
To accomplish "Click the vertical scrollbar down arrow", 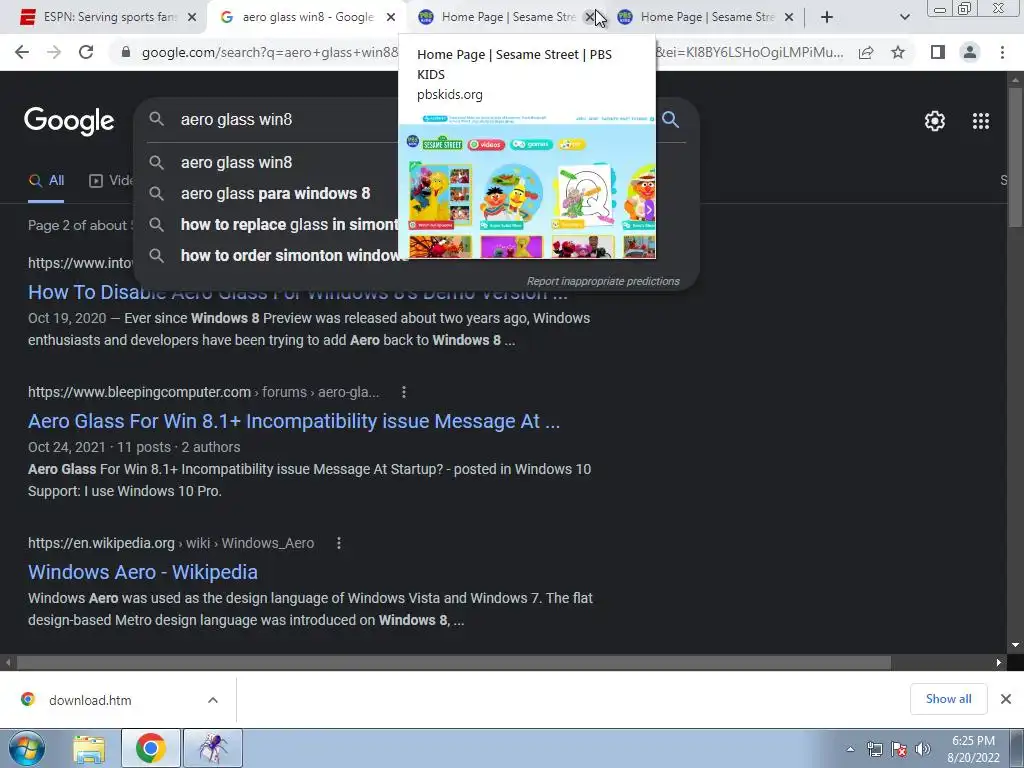I will coord(1015,645).
